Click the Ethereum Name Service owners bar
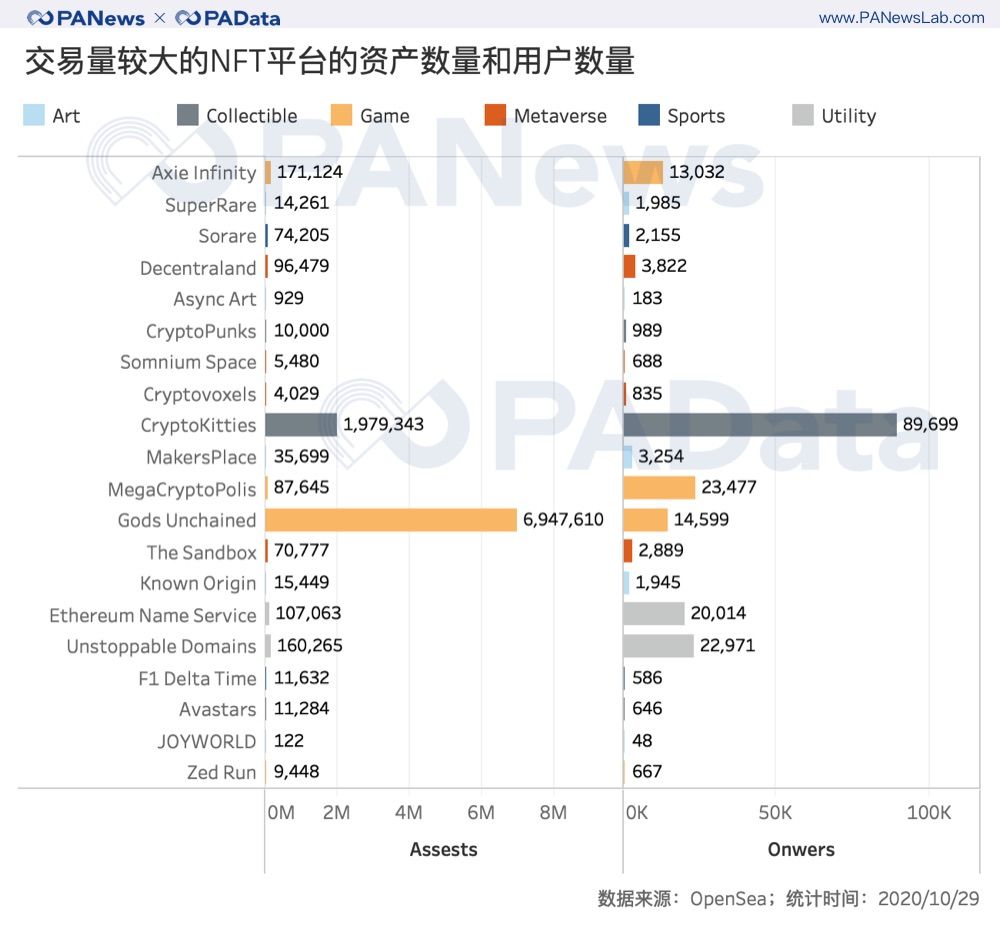 click(x=653, y=614)
